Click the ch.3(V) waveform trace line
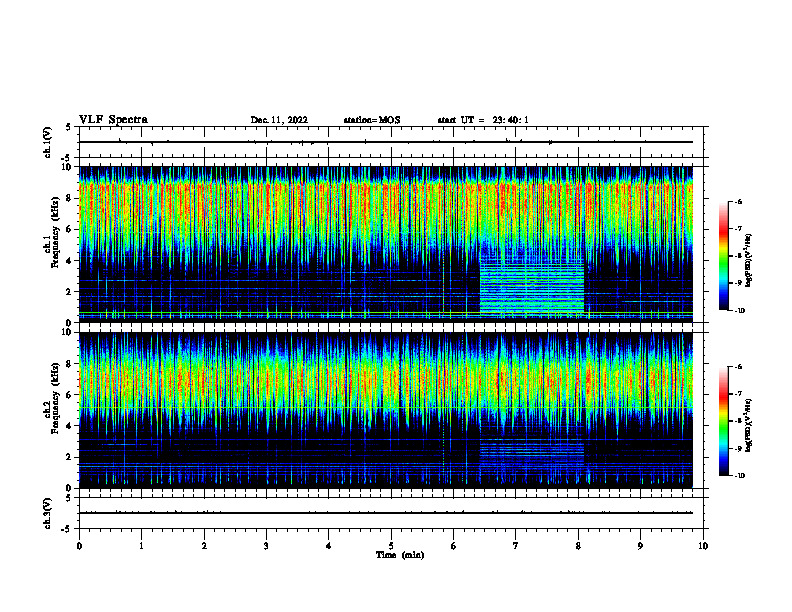 (x=385, y=513)
